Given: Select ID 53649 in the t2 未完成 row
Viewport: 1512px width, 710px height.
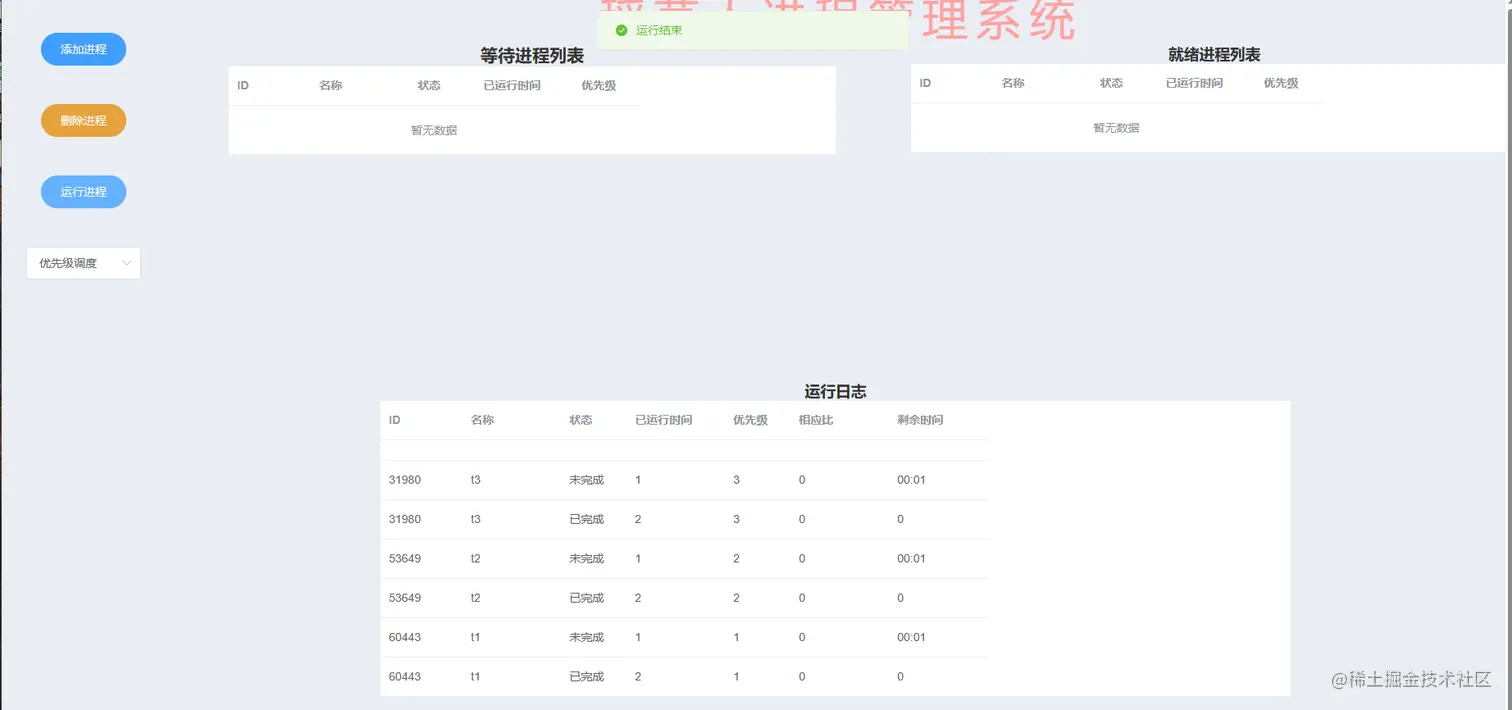Looking at the screenshot, I should (x=405, y=559).
